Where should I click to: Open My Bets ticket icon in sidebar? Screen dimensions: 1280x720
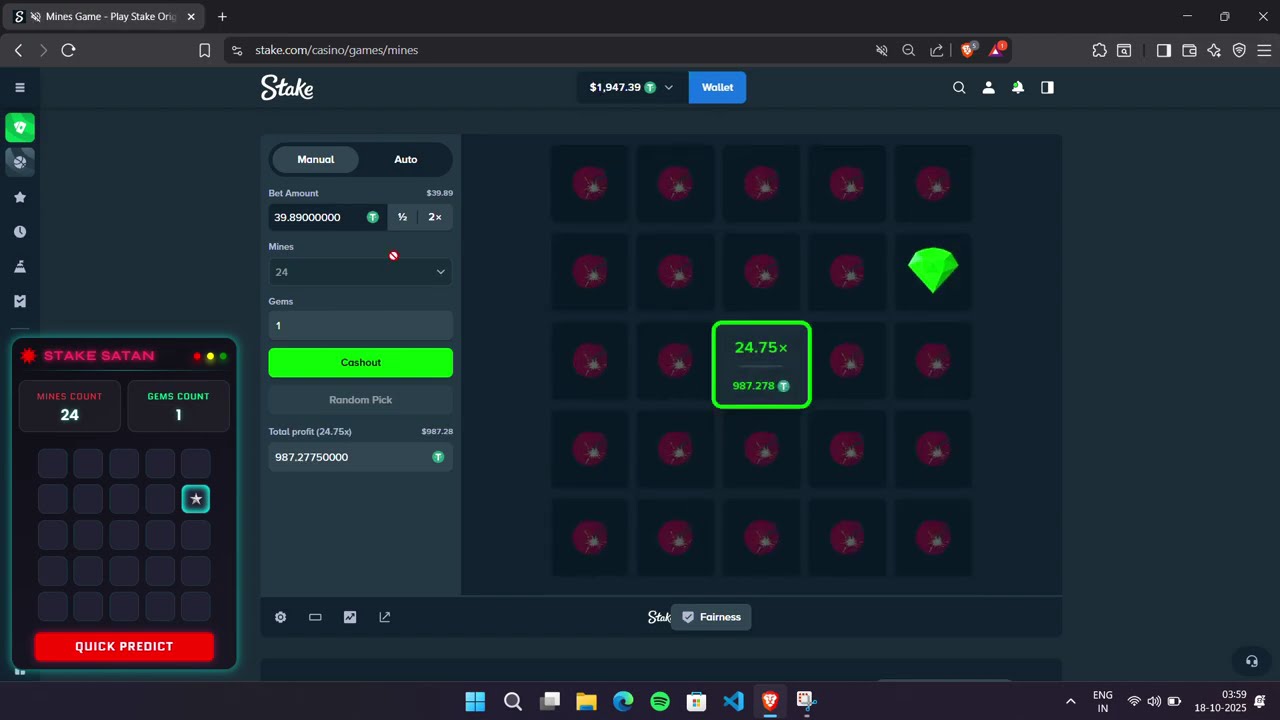coord(19,301)
